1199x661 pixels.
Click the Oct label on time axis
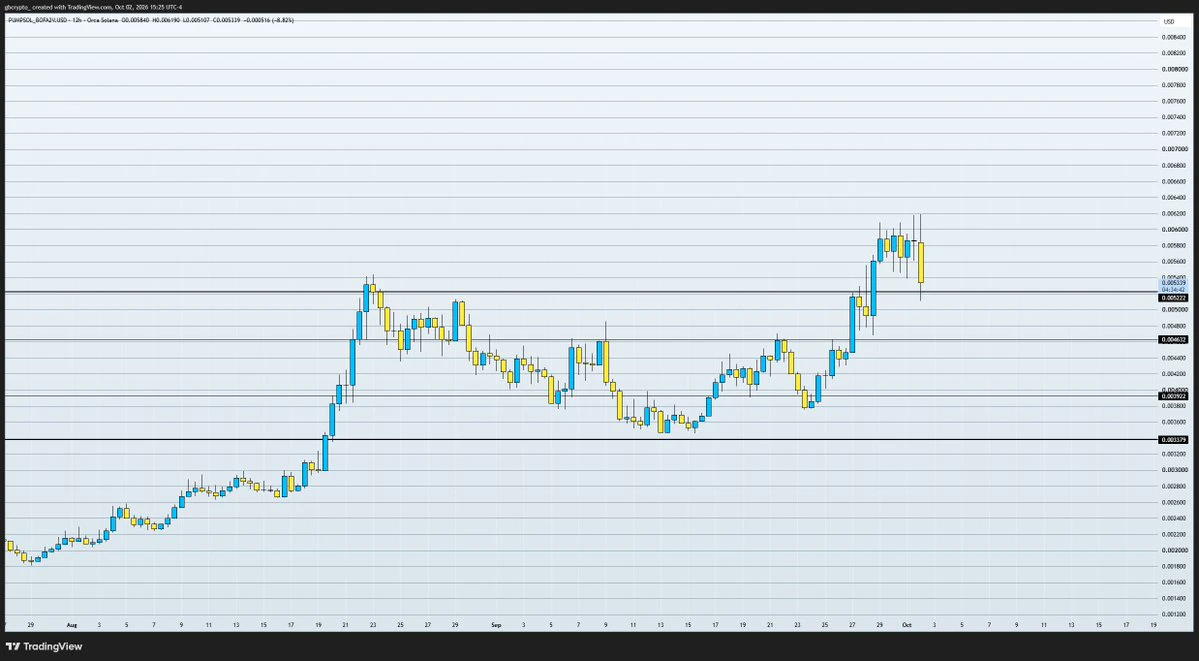907,625
